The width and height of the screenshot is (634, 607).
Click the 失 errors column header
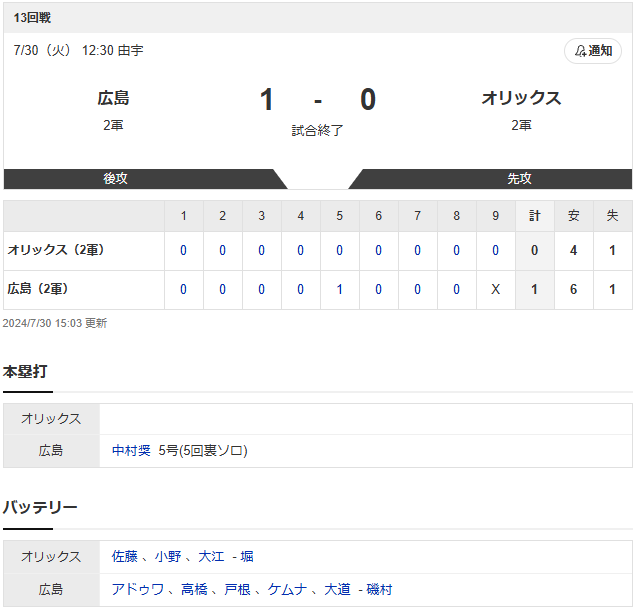point(612,216)
